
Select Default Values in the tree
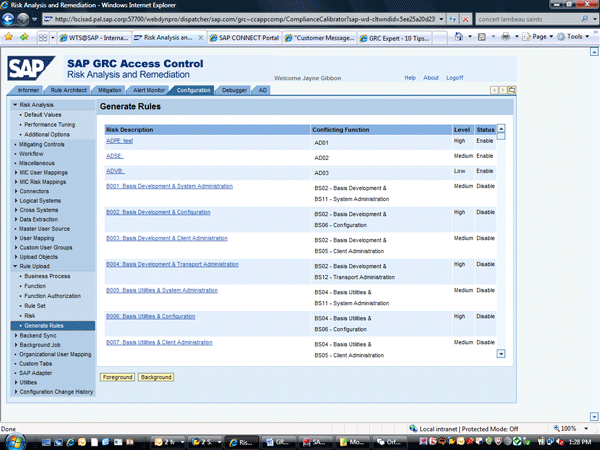[x=42, y=114]
